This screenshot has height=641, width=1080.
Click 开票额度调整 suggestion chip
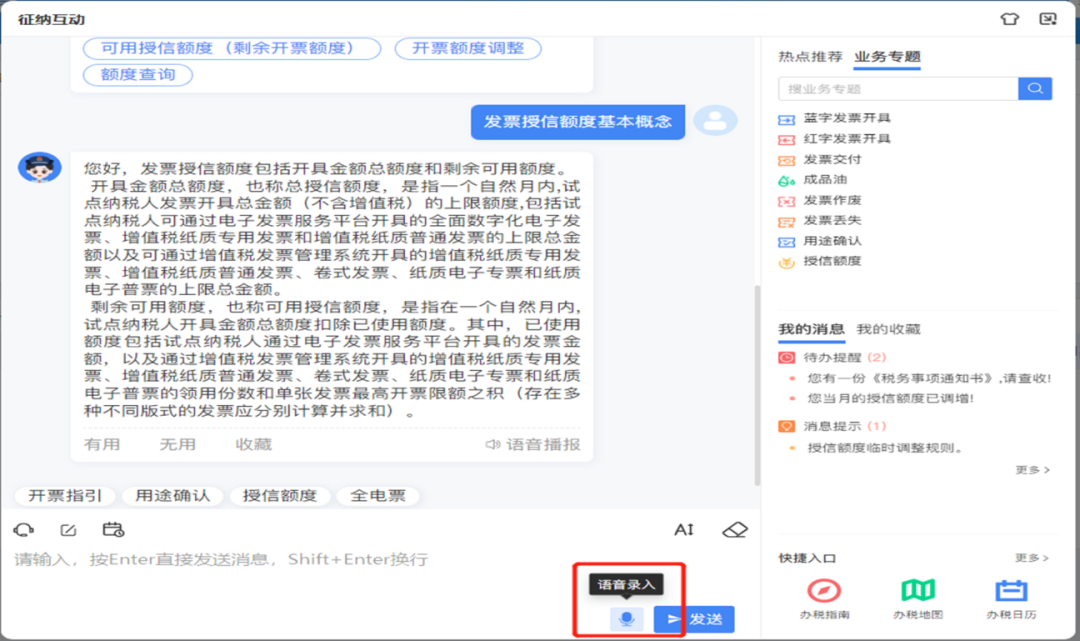(x=468, y=48)
